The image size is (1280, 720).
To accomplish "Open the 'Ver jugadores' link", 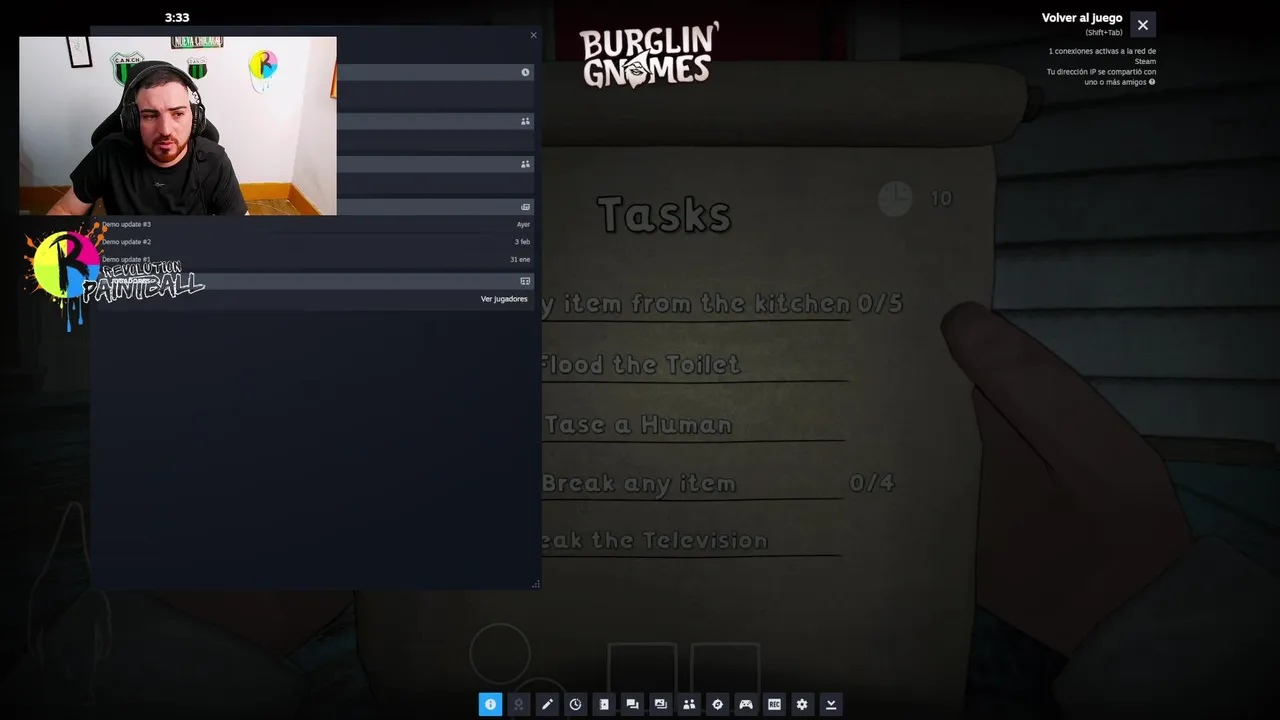I will tap(504, 299).
